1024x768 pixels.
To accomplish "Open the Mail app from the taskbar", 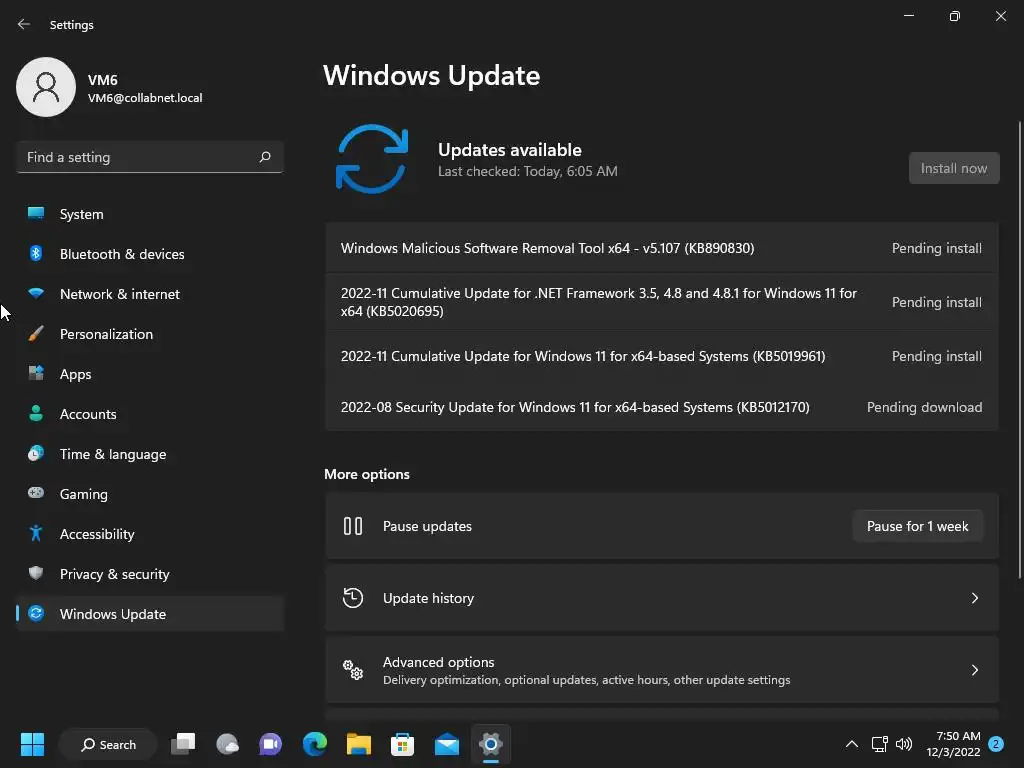I will pyautogui.click(x=447, y=744).
